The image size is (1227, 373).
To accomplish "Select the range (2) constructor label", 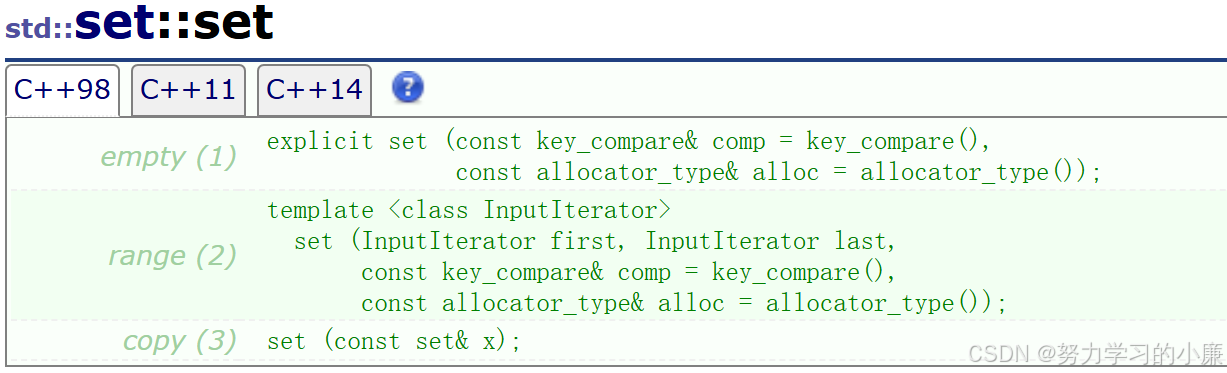I will click(x=172, y=256).
